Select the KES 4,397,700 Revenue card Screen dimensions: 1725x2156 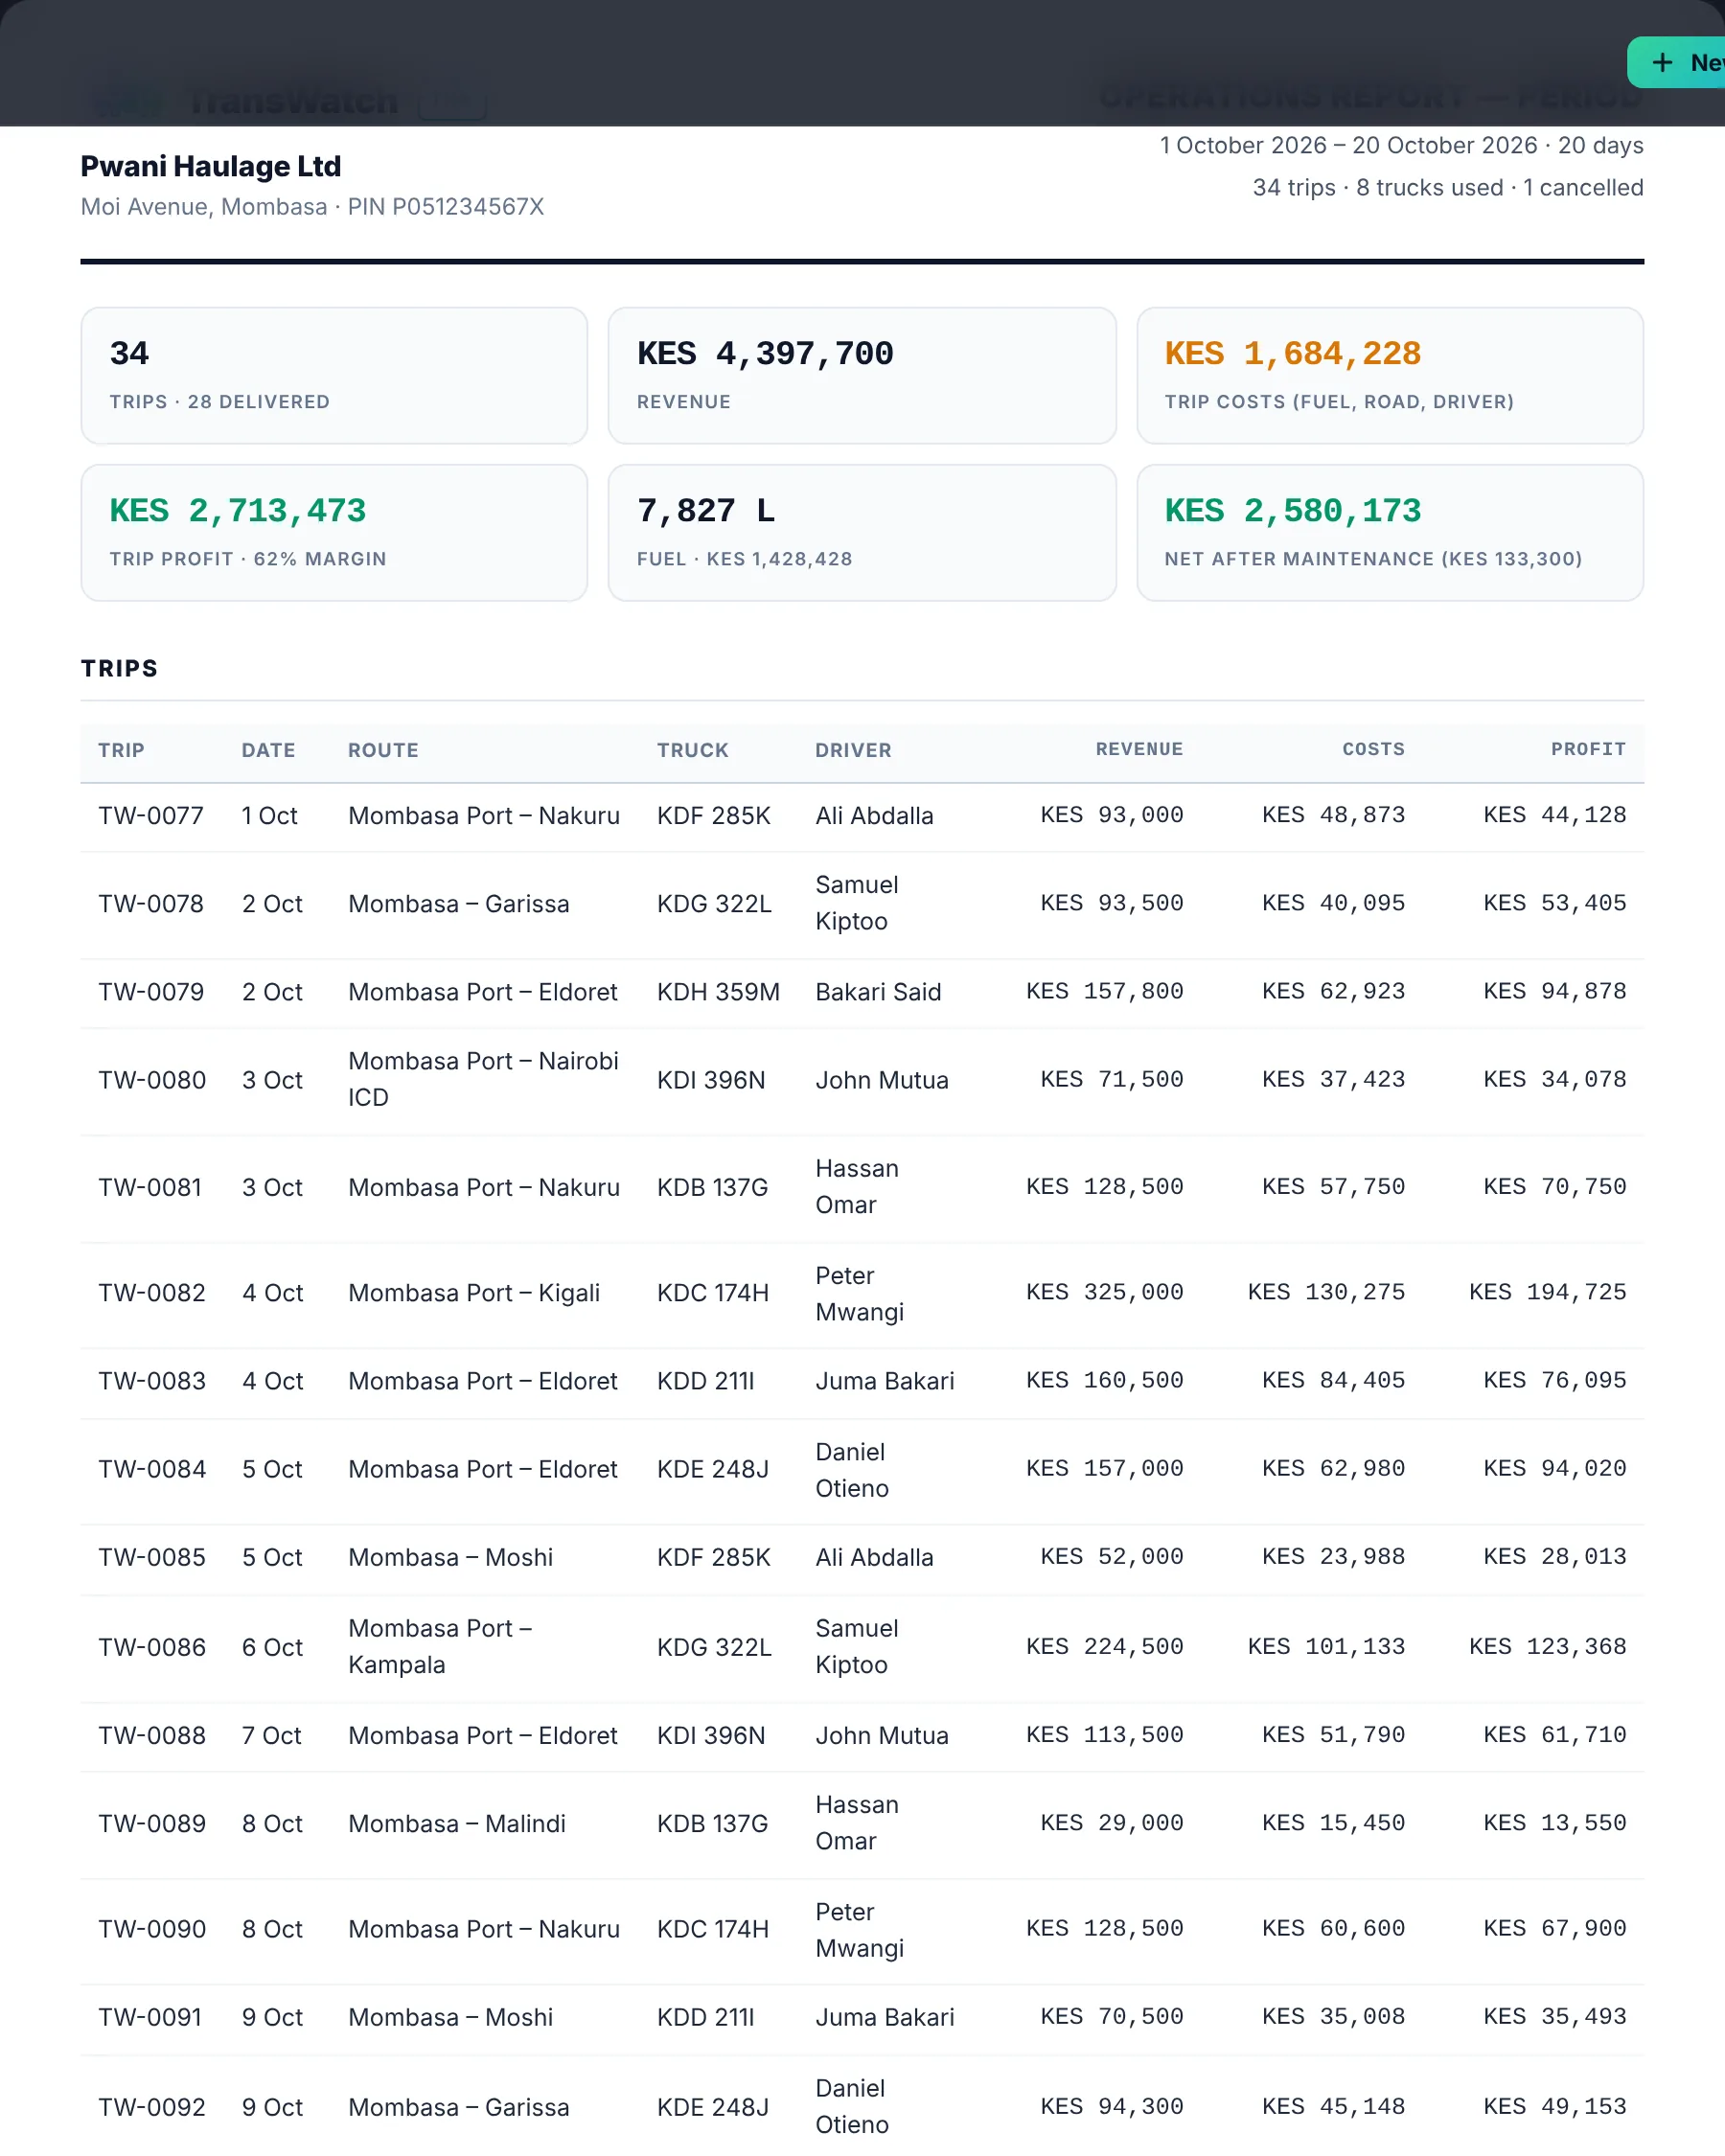(861, 375)
